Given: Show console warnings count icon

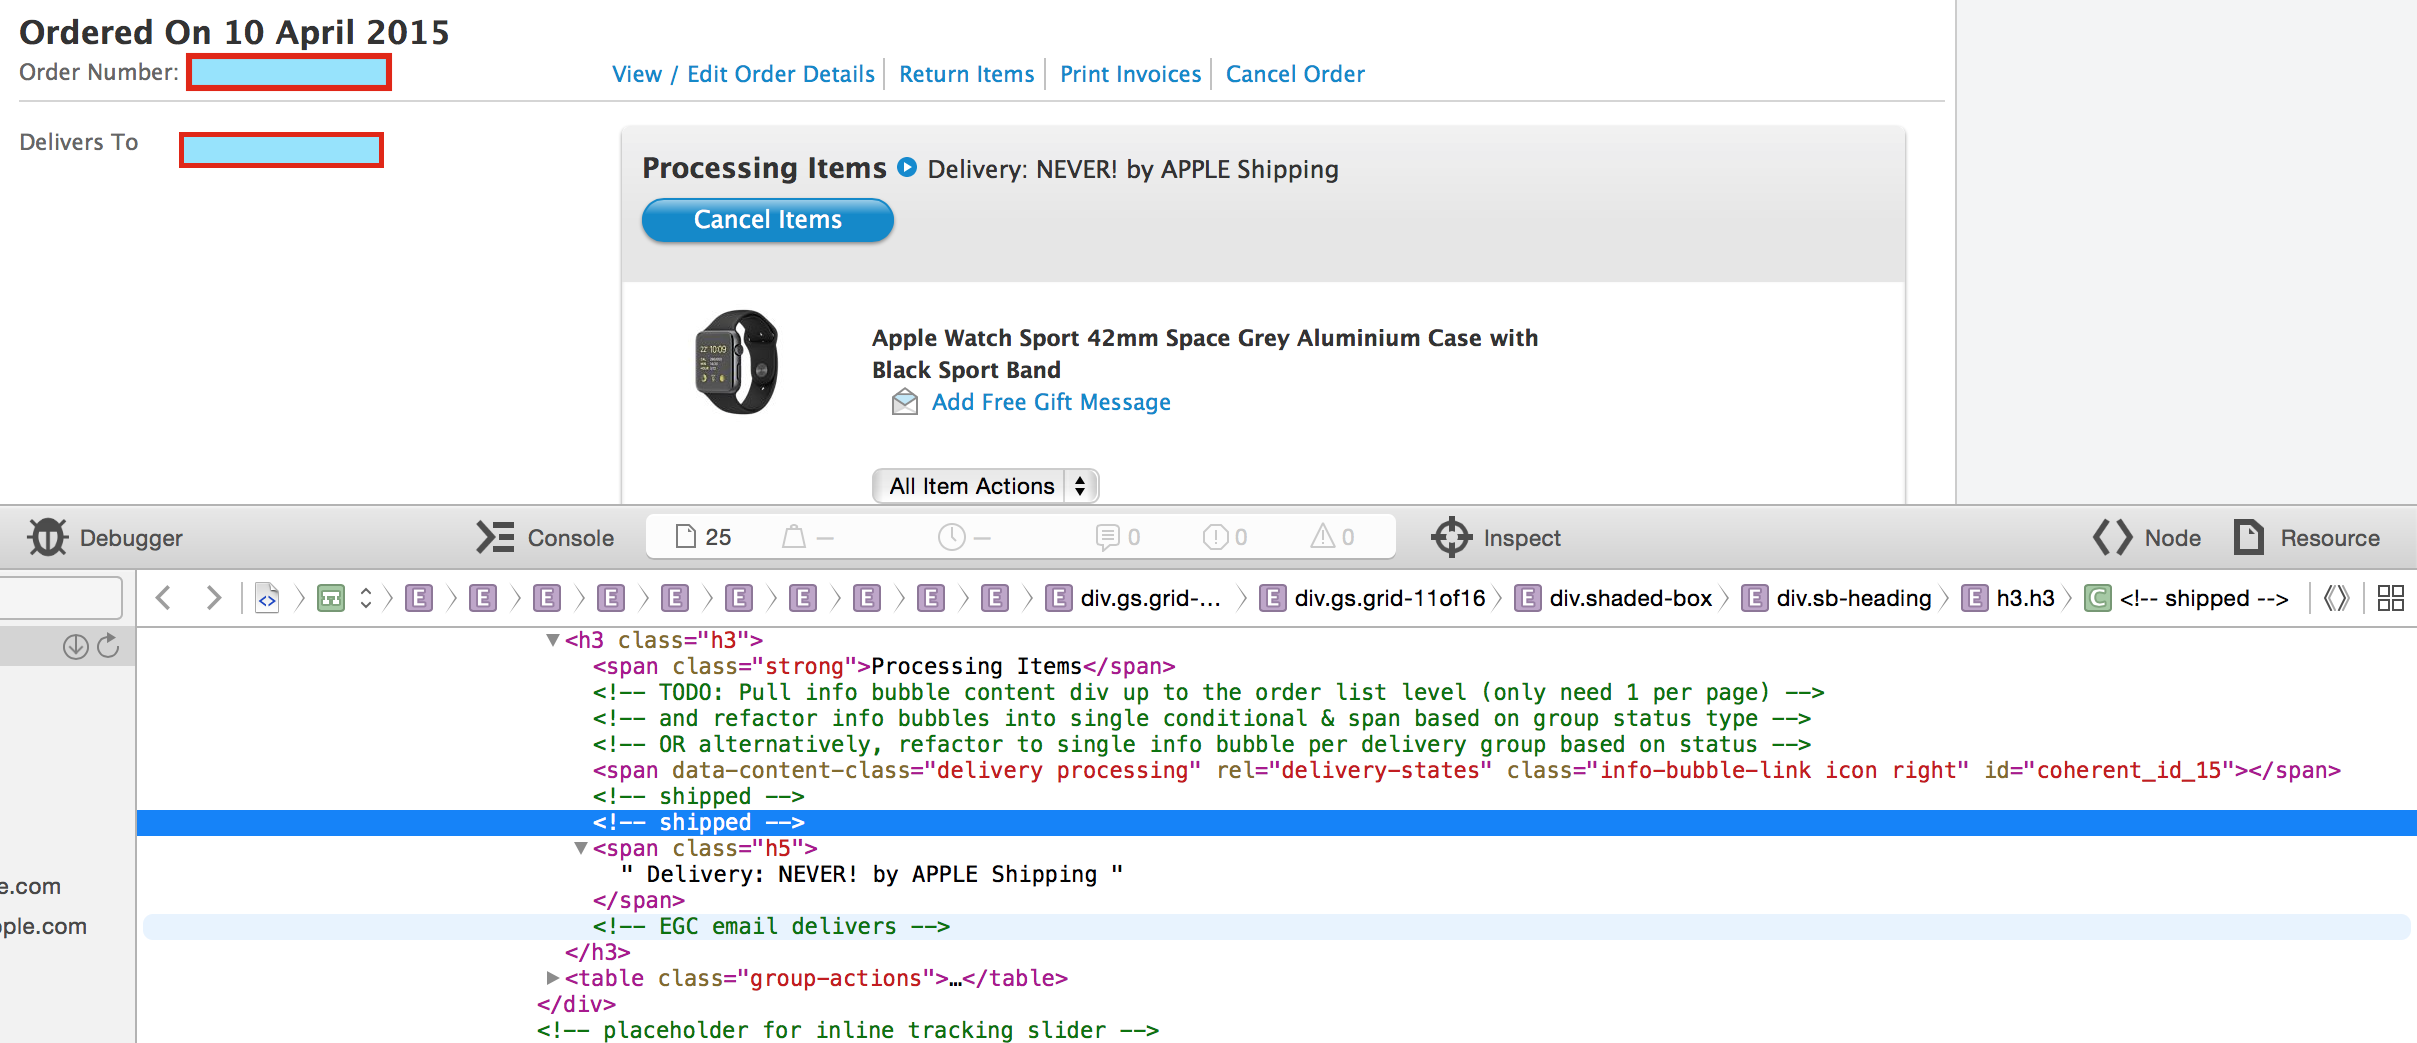Looking at the screenshot, I should (1323, 537).
